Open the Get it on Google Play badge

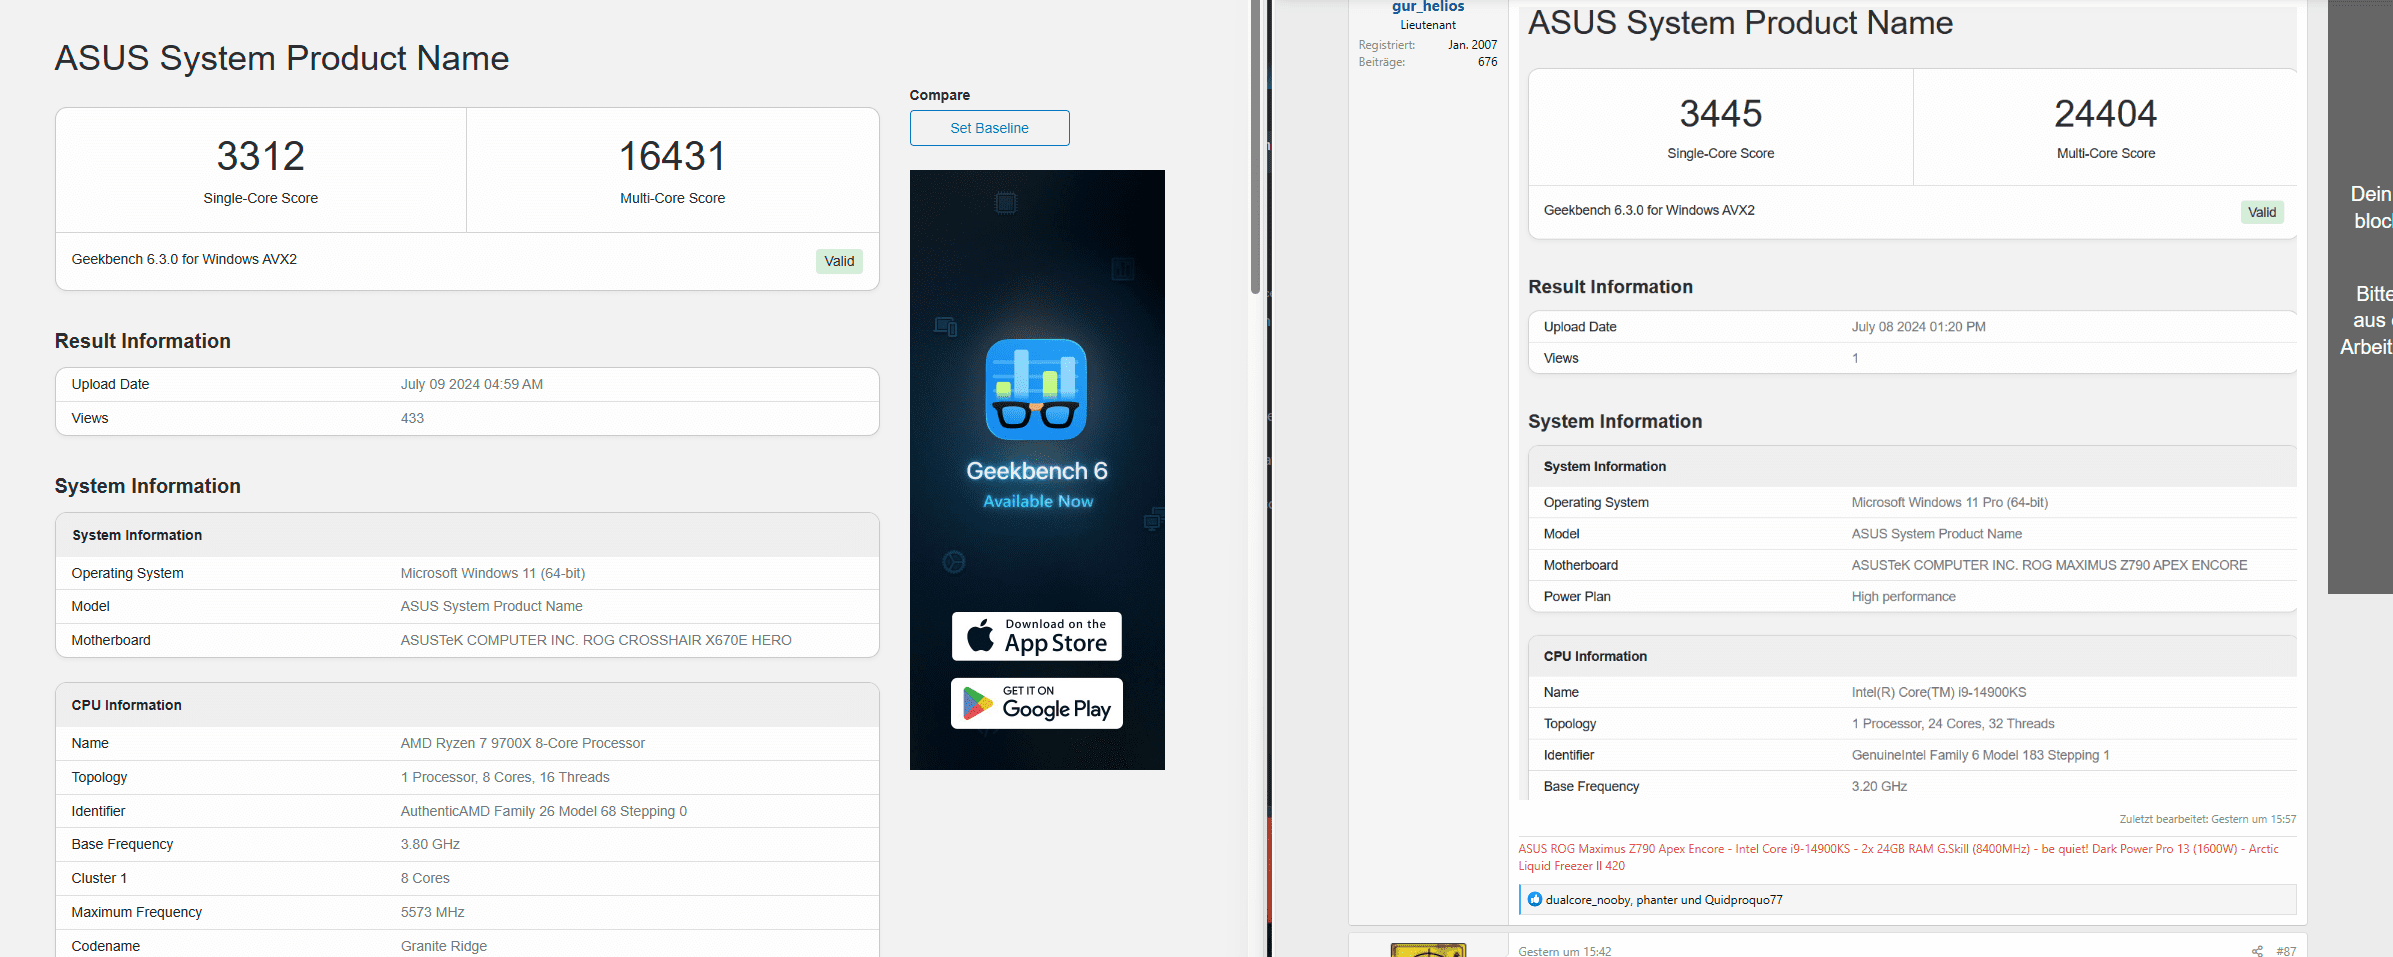pos(1036,703)
